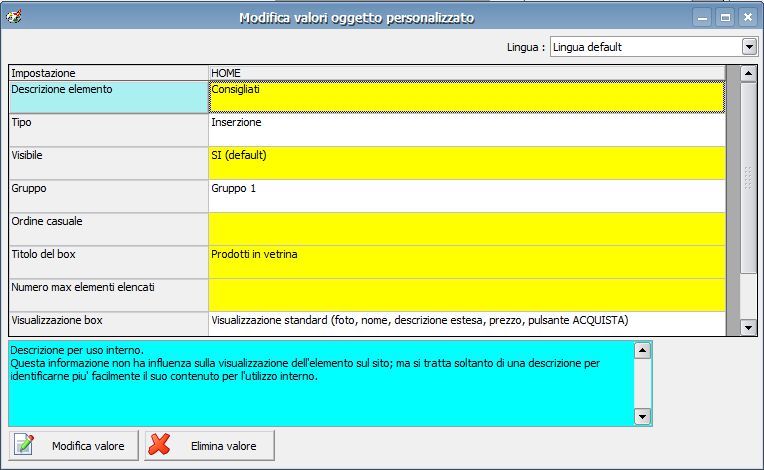This screenshot has width=764, height=470.
Task: Click the Visibile row label
Action: click(x=109, y=164)
